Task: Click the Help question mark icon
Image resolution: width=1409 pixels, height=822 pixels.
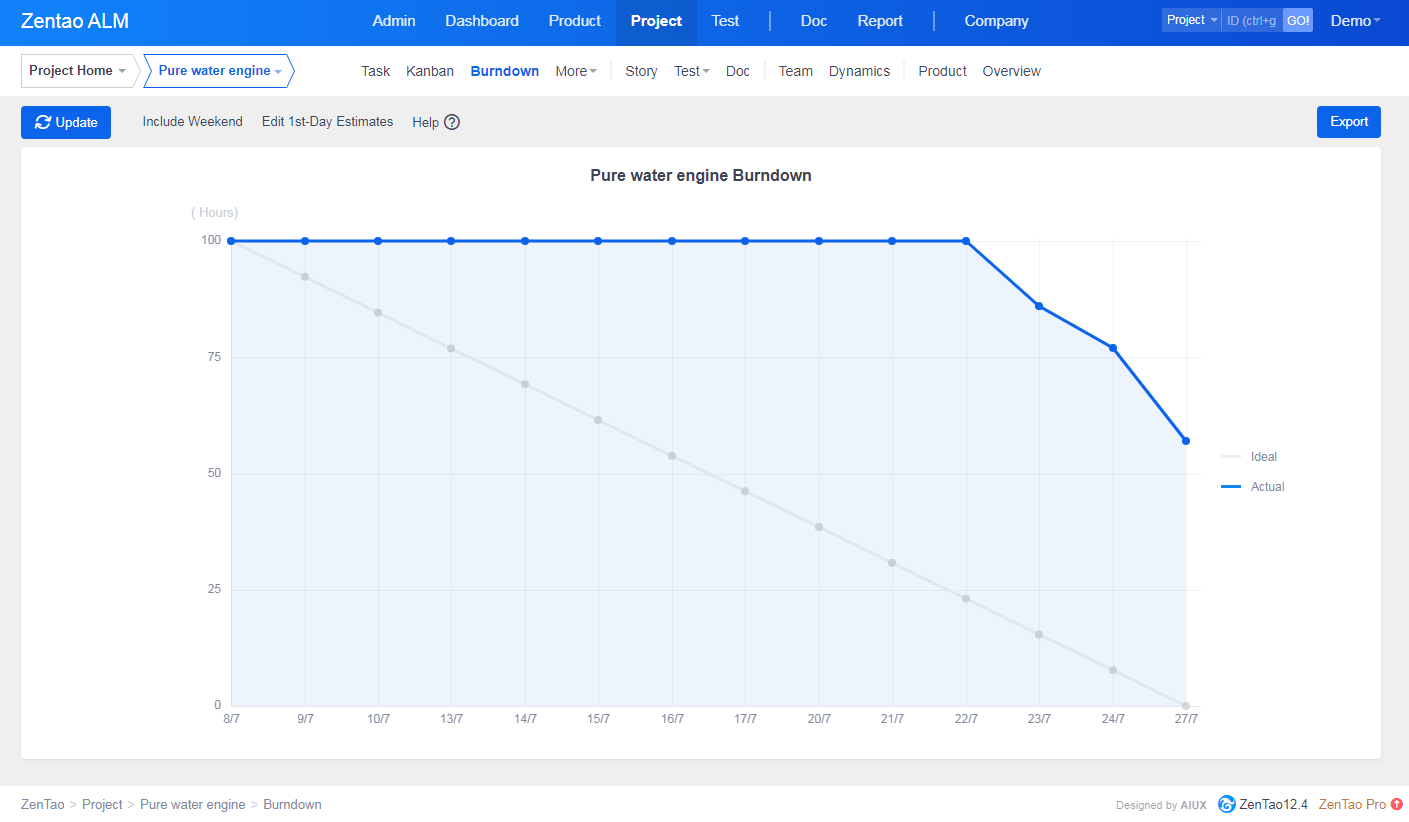Action: pos(452,122)
